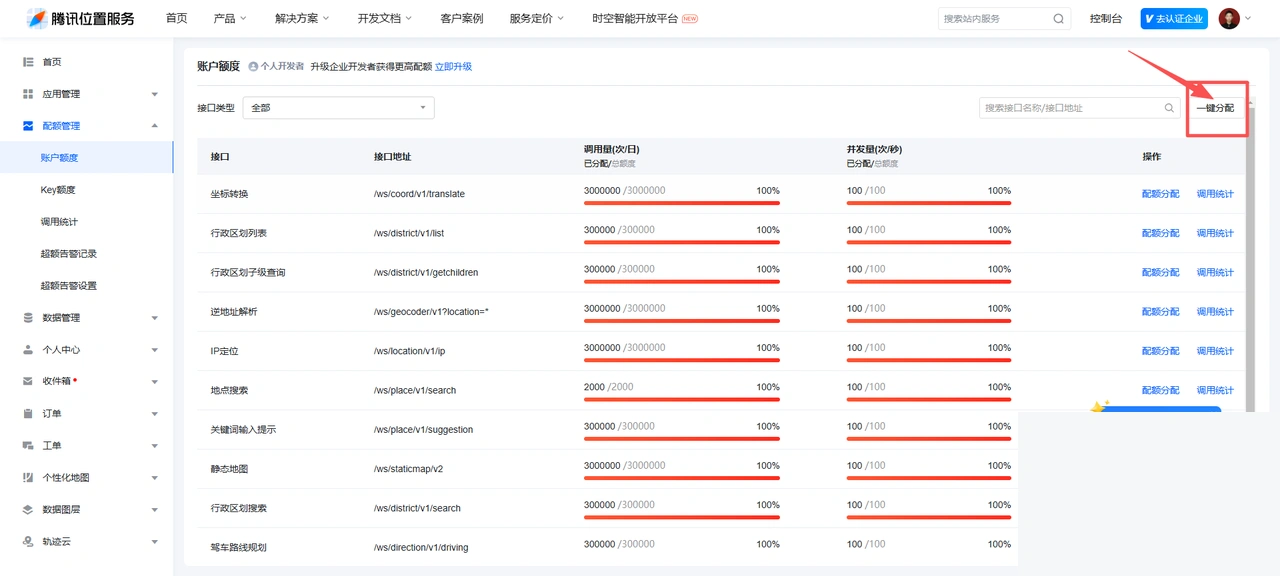The image size is (1280, 576).
Task: Click the 搜索接口名称/接口地址 input field
Action: [x=1070, y=108]
